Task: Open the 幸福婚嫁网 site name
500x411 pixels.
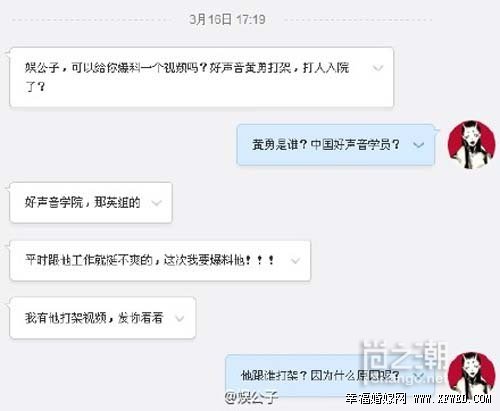Action: (x=376, y=398)
